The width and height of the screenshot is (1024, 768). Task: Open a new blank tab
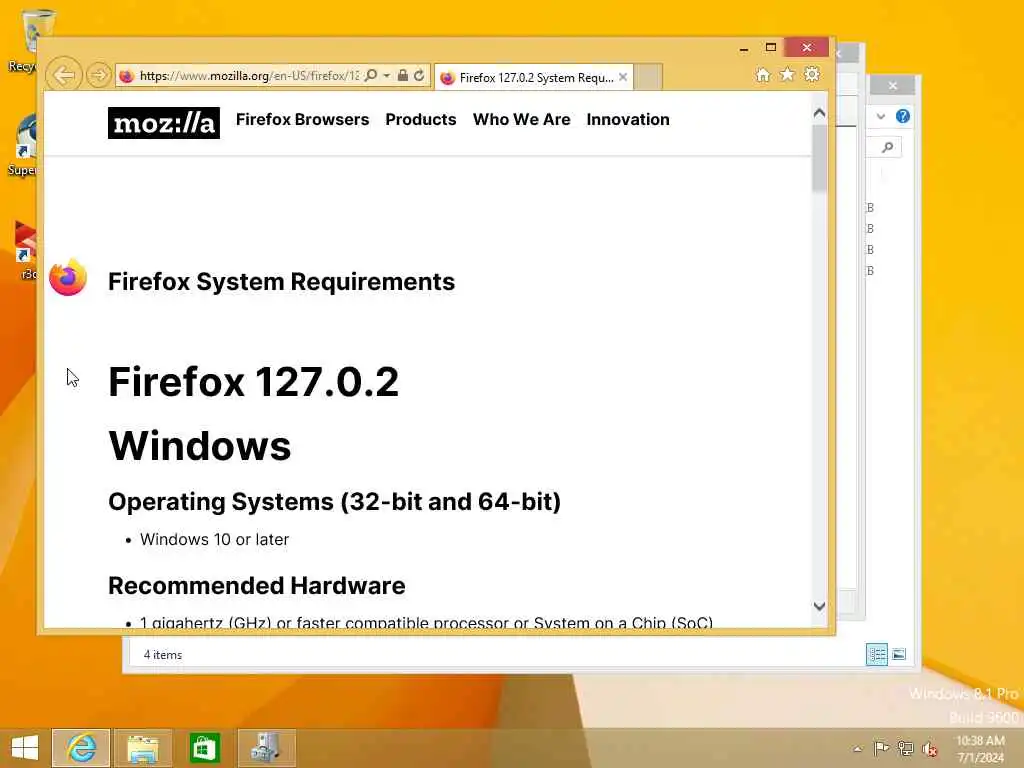(648, 77)
